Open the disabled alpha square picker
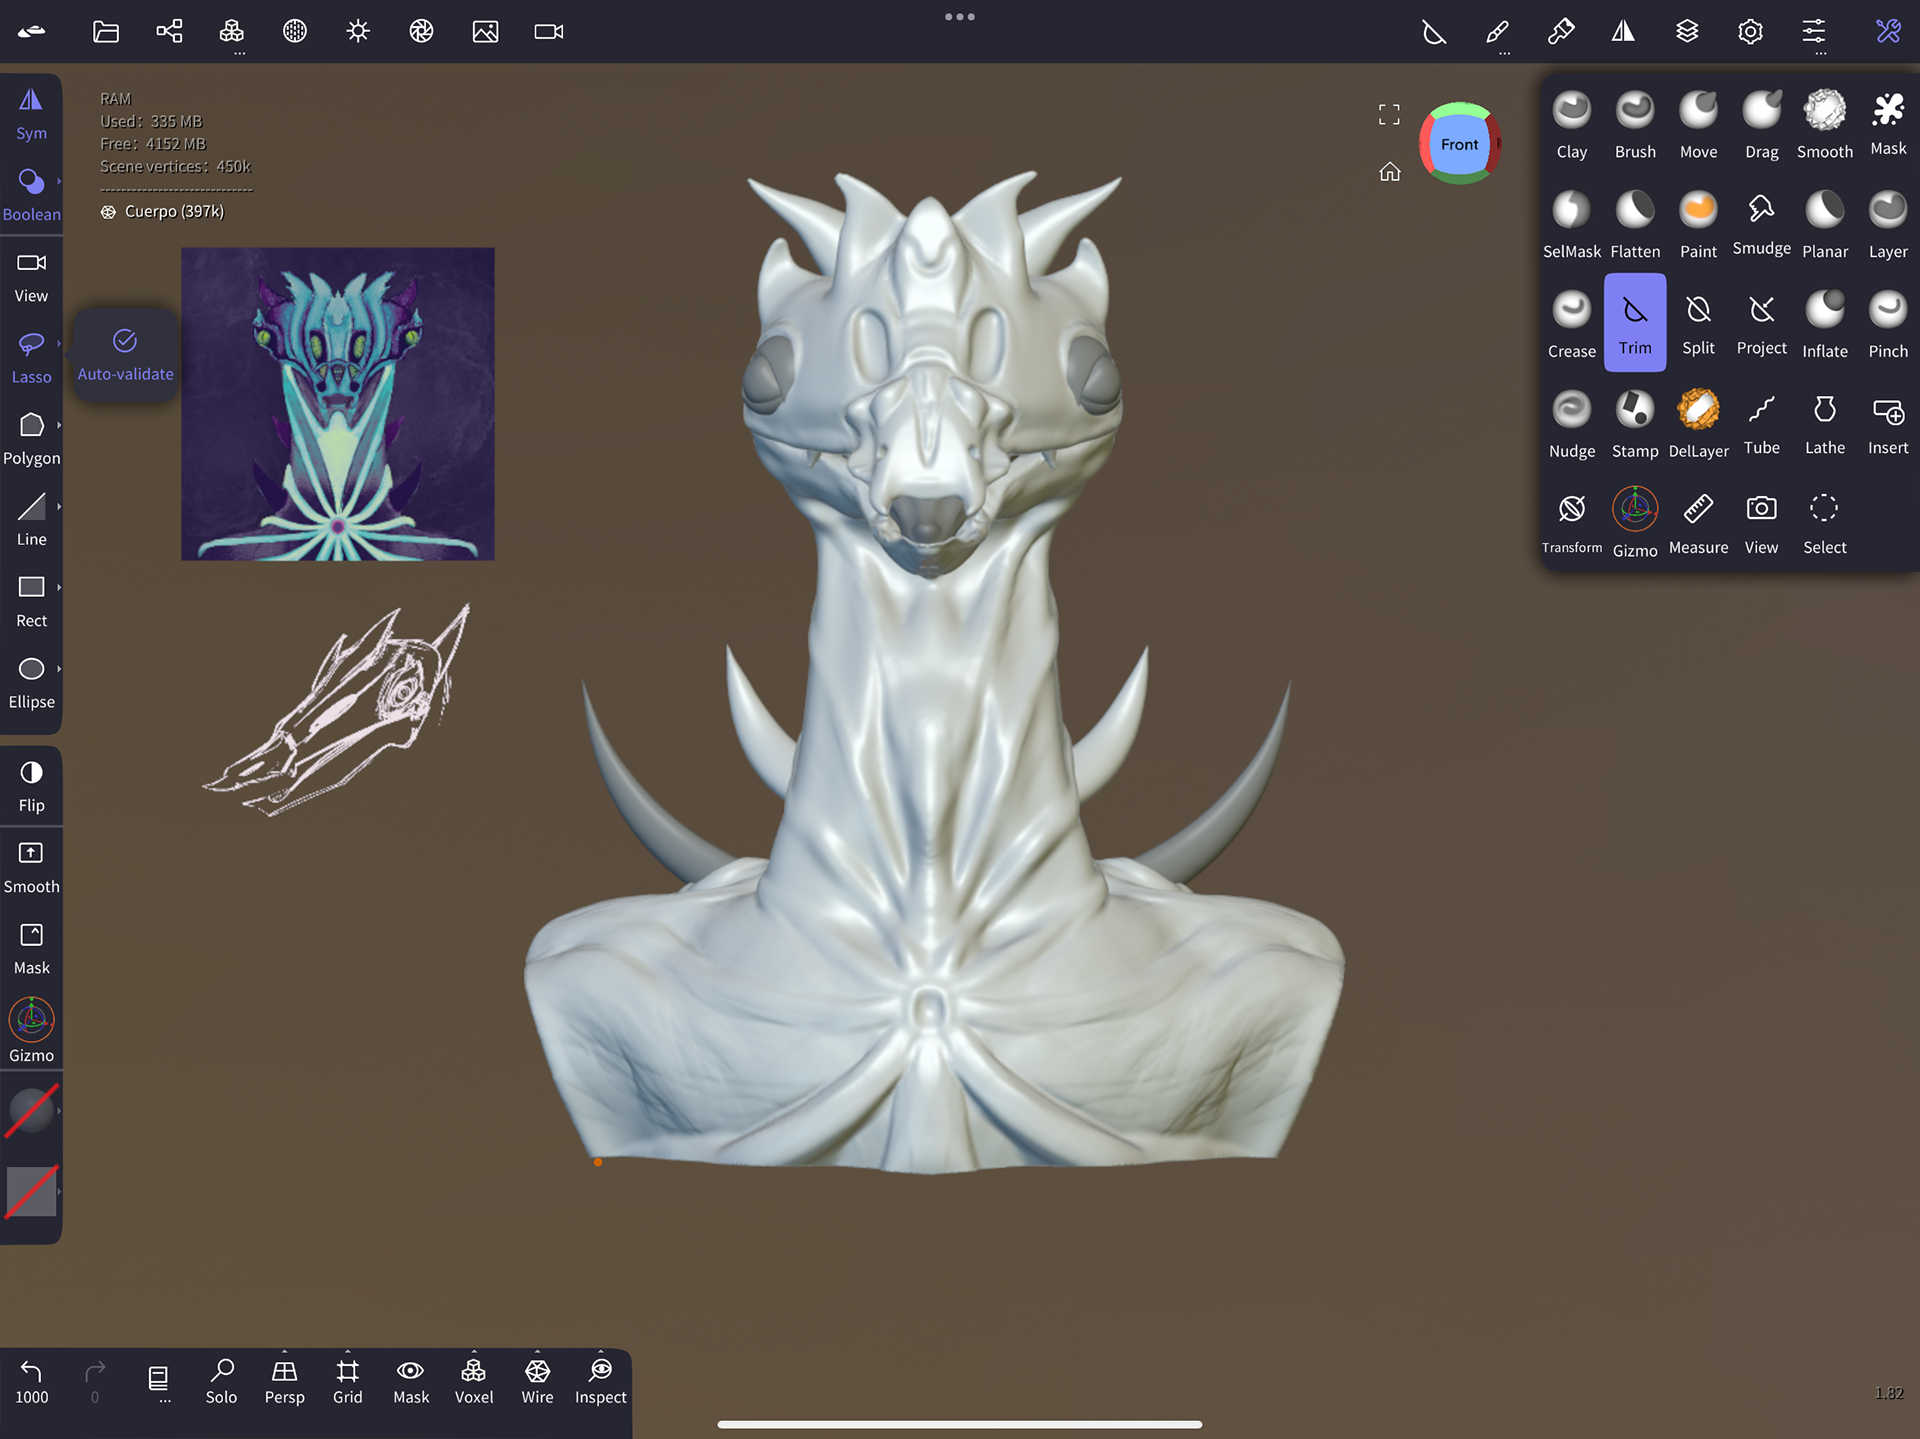This screenshot has width=1920, height=1439. click(31, 1191)
